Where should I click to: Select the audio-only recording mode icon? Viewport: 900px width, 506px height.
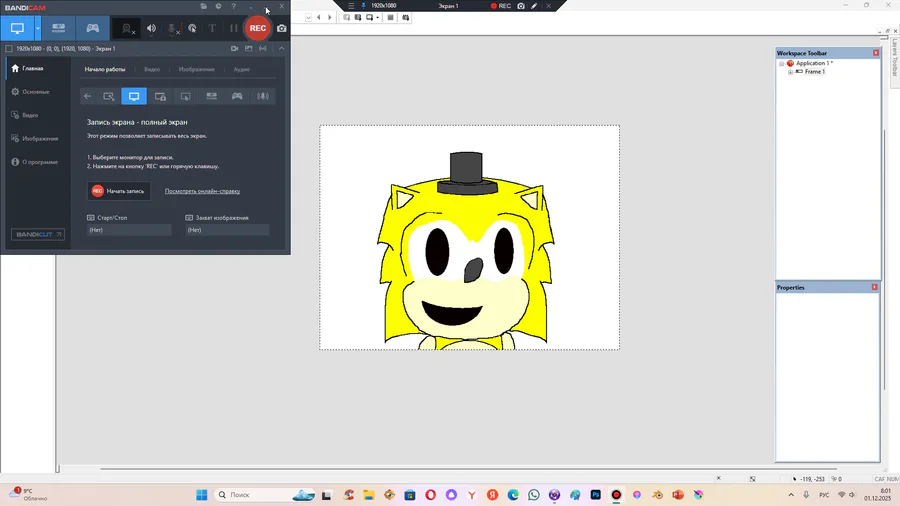(x=263, y=96)
